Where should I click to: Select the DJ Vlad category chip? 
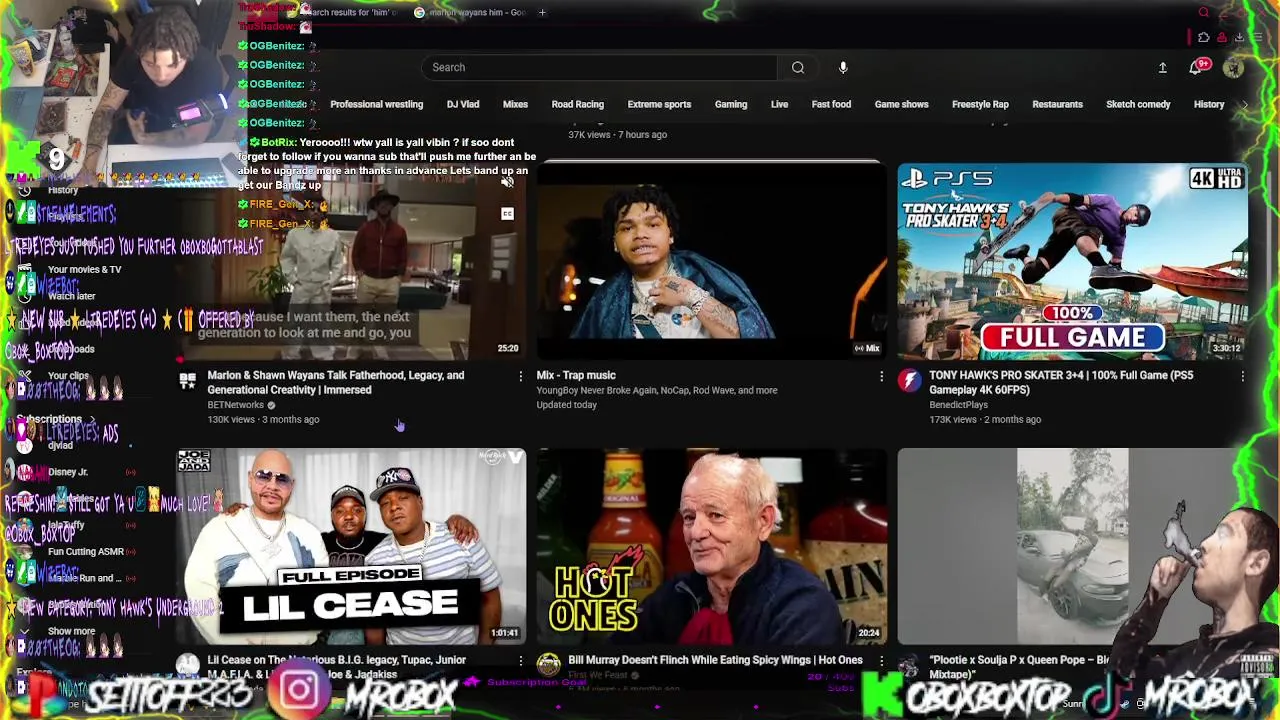coord(463,104)
